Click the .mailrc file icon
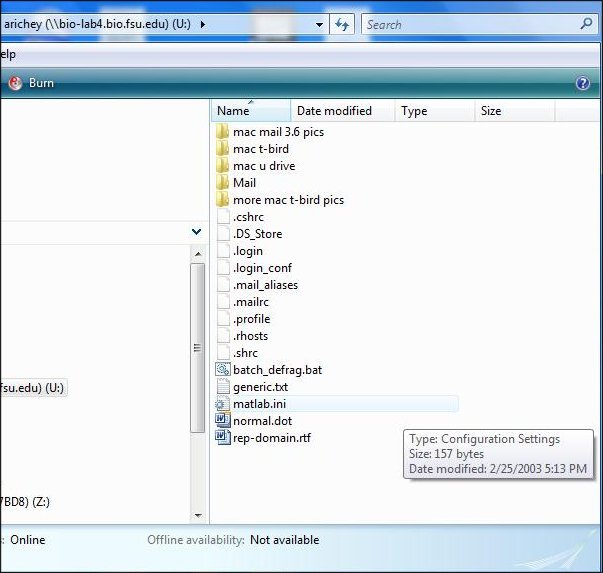The height and width of the screenshot is (573, 603). click(223, 302)
